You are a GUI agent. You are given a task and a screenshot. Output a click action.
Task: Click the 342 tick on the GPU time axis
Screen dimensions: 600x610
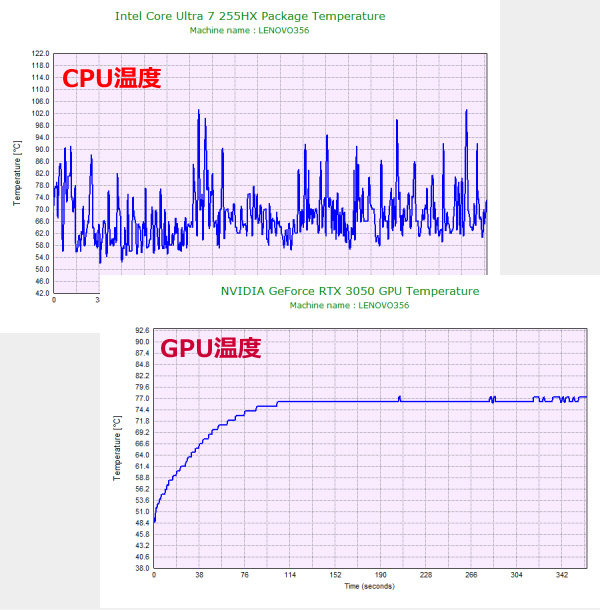[x=562, y=575]
